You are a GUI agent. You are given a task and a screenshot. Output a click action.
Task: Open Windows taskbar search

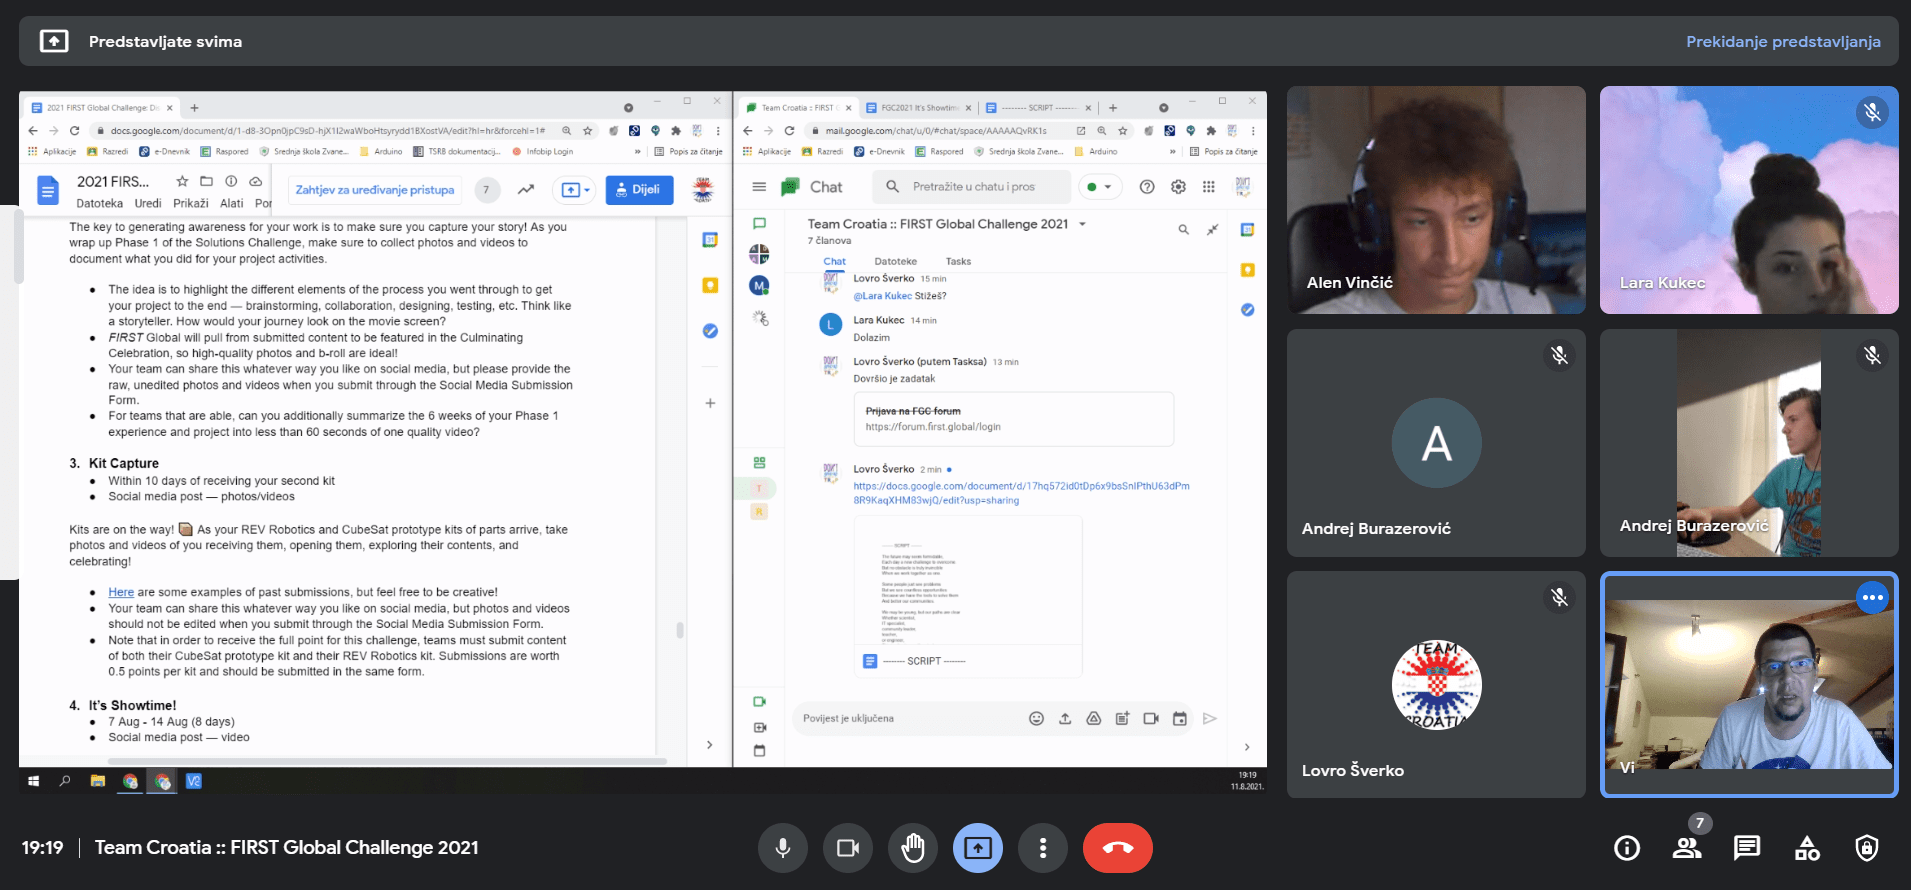tap(65, 782)
